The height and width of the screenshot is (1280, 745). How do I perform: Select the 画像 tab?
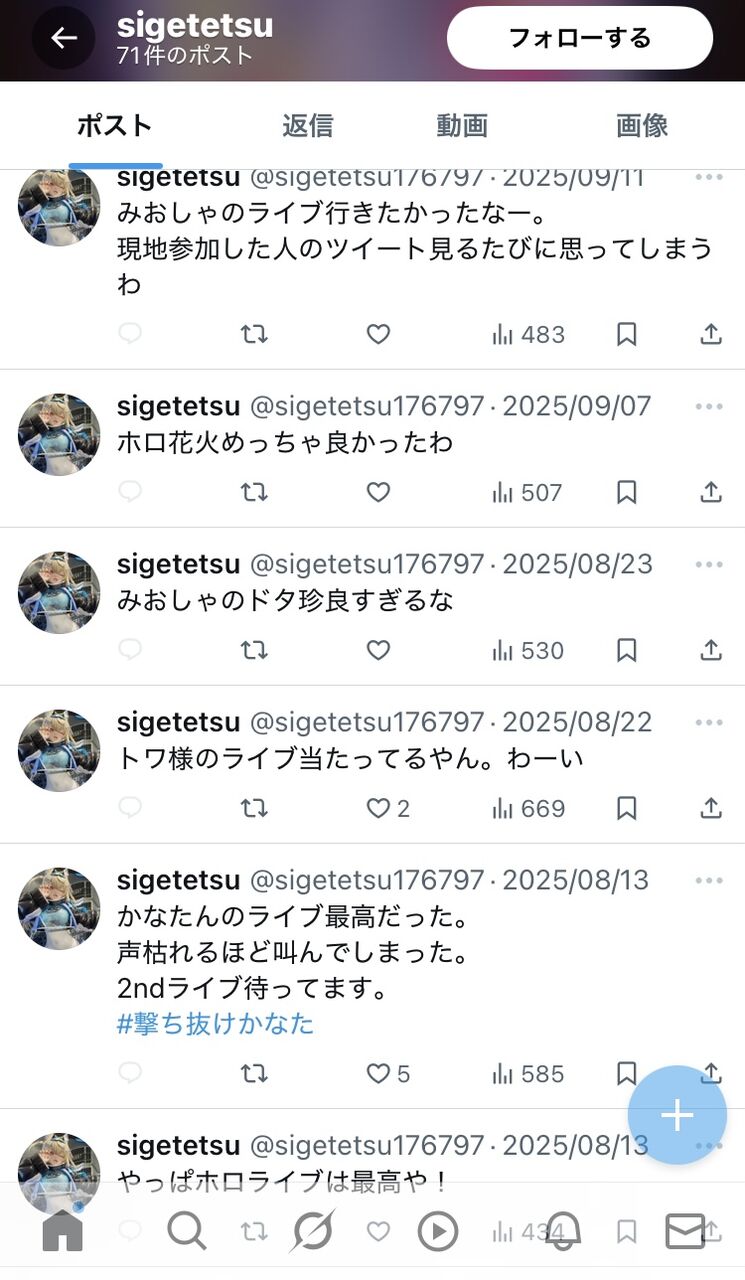(642, 126)
